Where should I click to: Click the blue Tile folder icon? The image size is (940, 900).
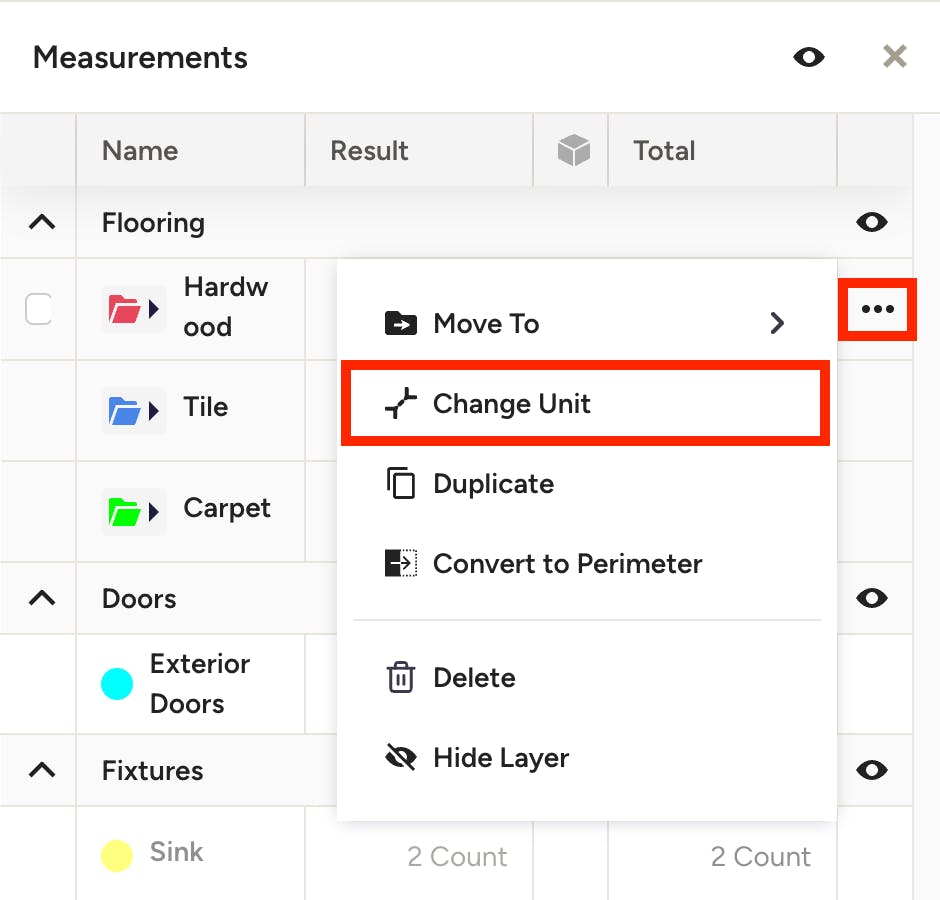point(124,411)
